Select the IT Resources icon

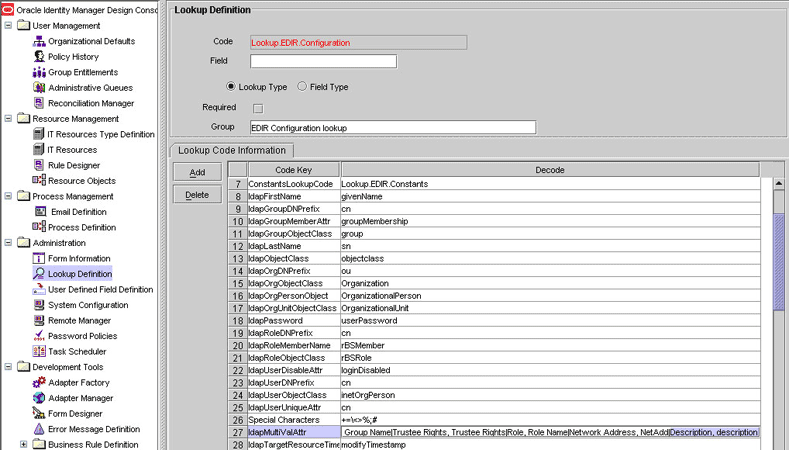pos(39,149)
